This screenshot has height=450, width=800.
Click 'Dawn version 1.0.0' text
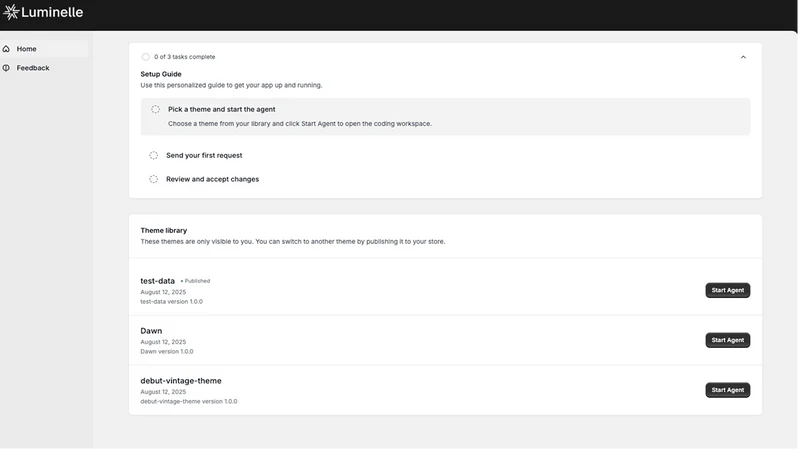(x=167, y=352)
